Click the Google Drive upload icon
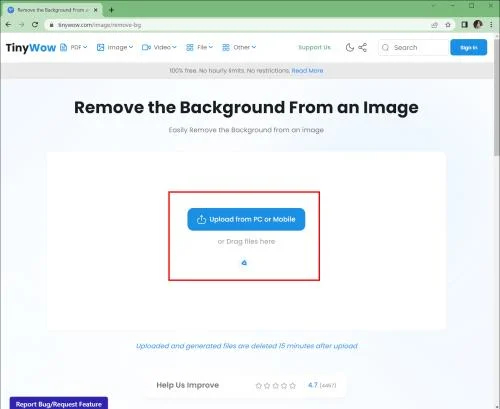Image resolution: width=500 pixels, height=409 pixels. coord(244,263)
